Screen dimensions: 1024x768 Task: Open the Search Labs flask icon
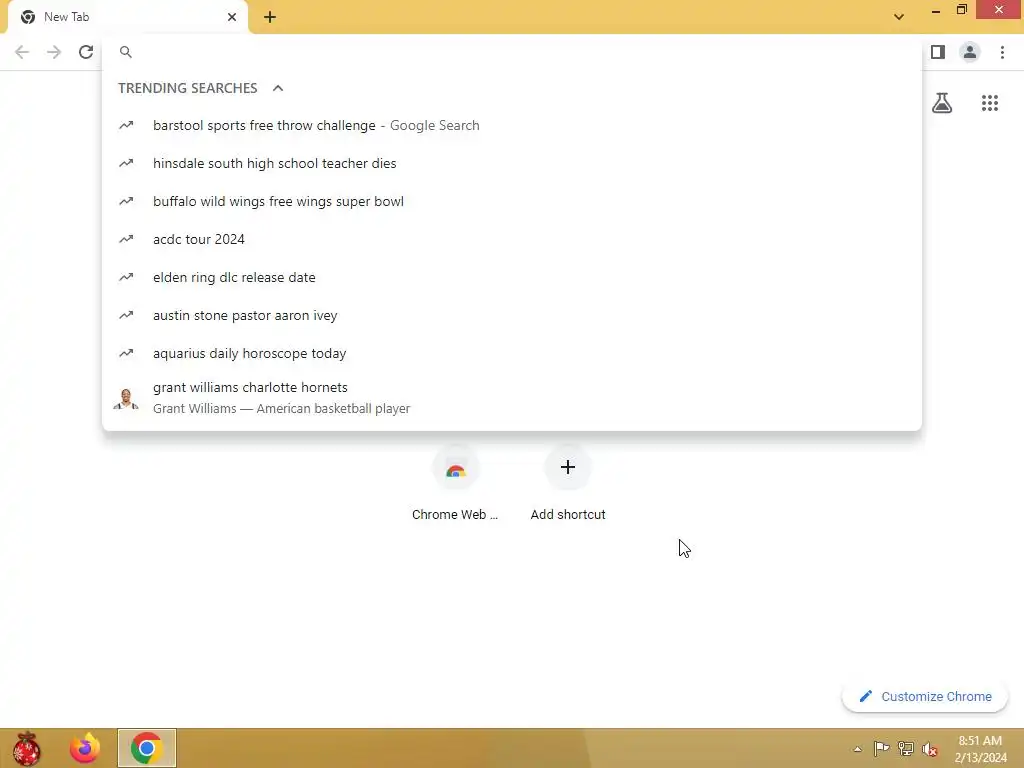942,103
